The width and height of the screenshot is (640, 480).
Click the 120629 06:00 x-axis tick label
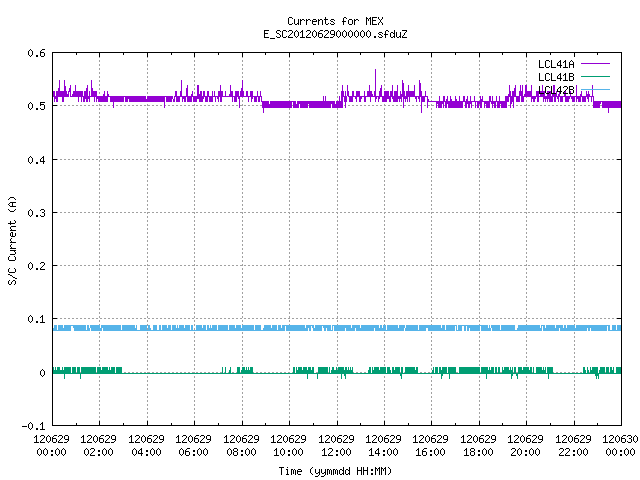tap(193, 445)
